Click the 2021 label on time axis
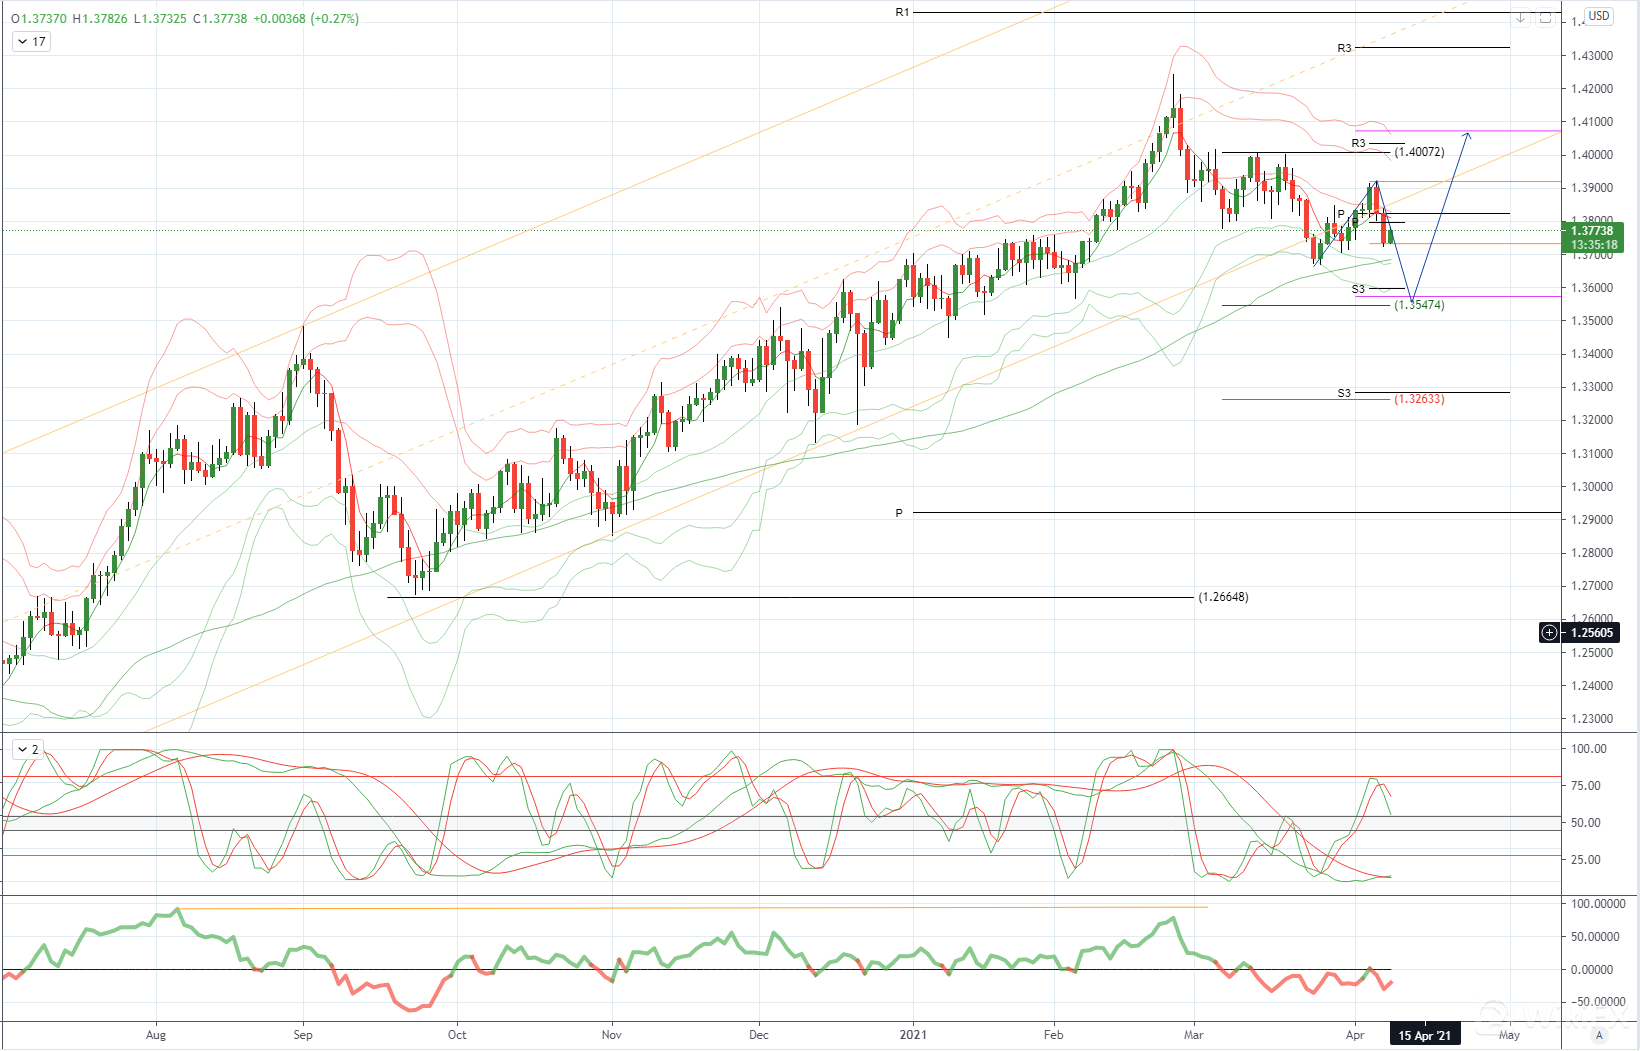The image size is (1640, 1051). tap(913, 1035)
